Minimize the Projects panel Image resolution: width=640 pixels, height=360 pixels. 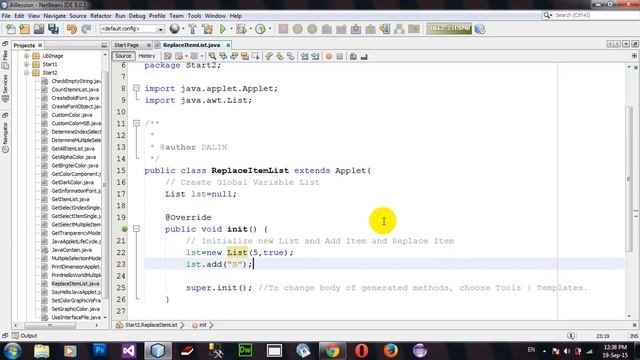click(x=104, y=45)
